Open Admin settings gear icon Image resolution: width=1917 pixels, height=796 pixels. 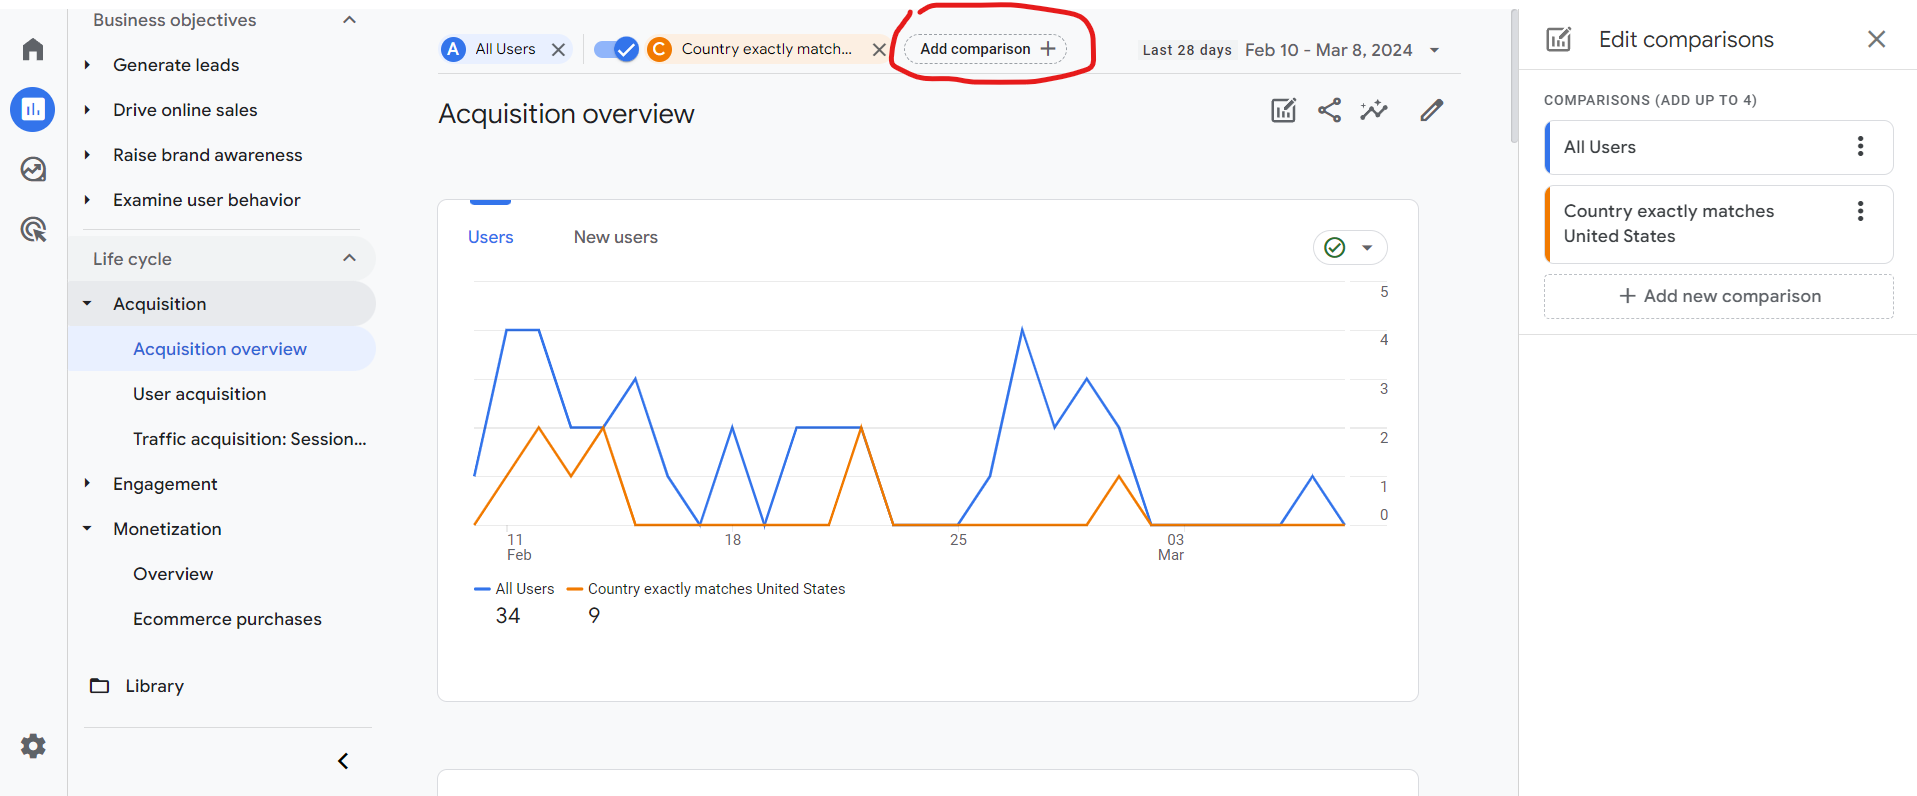pyautogui.click(x=33, y=746)
